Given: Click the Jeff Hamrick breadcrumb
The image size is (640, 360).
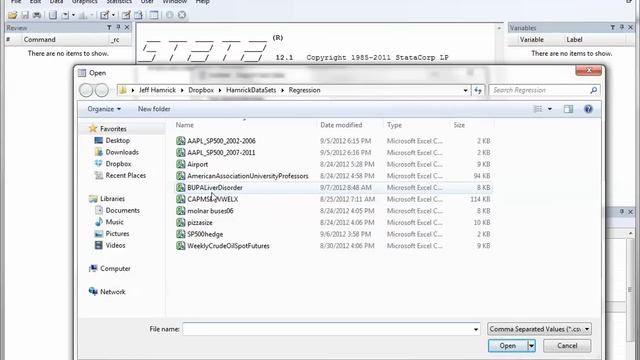Looking at the screenshot, I should 157,90.
